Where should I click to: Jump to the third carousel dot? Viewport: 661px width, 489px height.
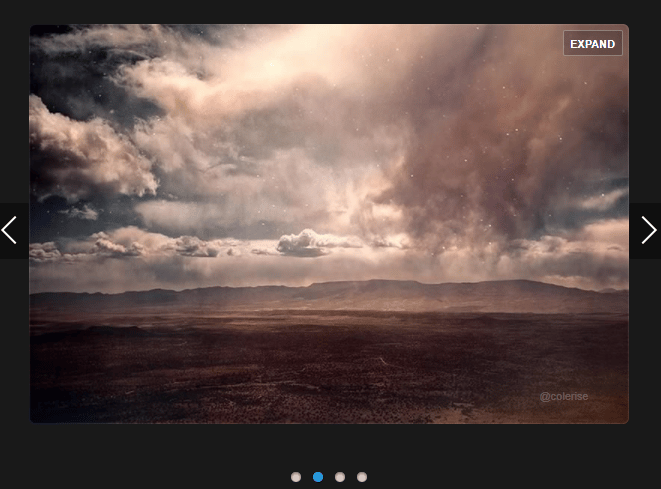340,477
